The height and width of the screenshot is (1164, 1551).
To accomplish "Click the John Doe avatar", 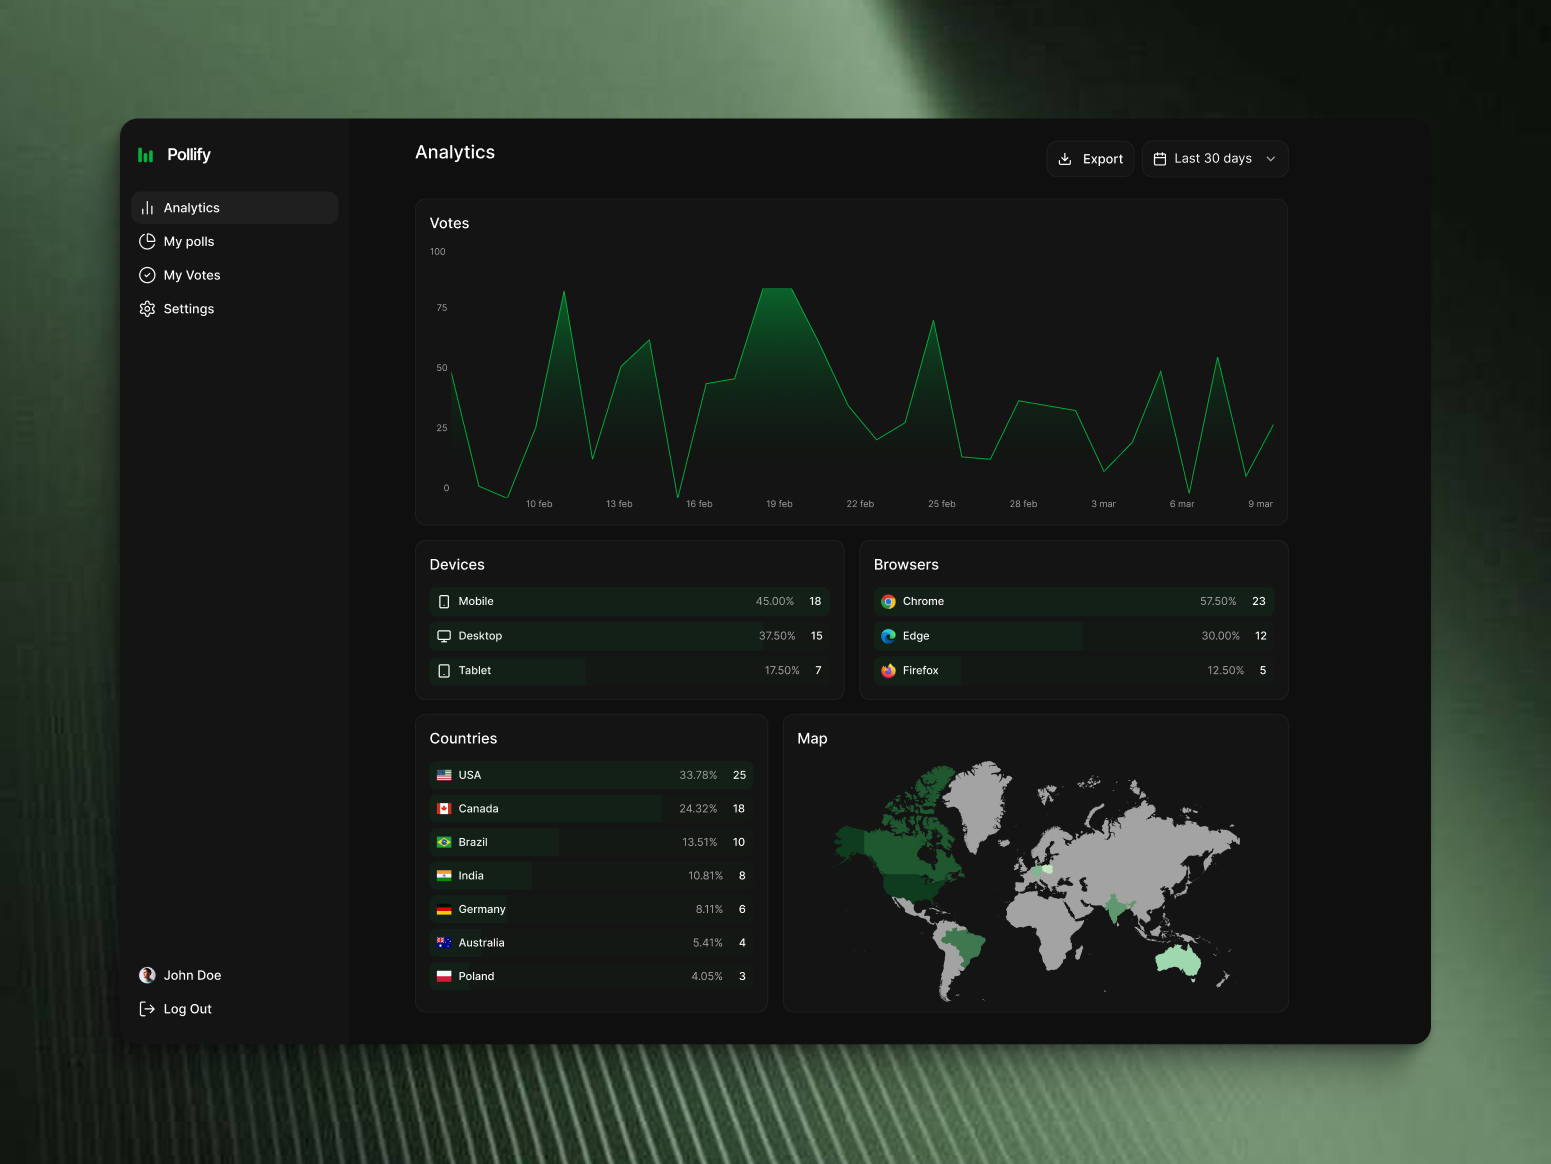I will (x=147, y=975).
